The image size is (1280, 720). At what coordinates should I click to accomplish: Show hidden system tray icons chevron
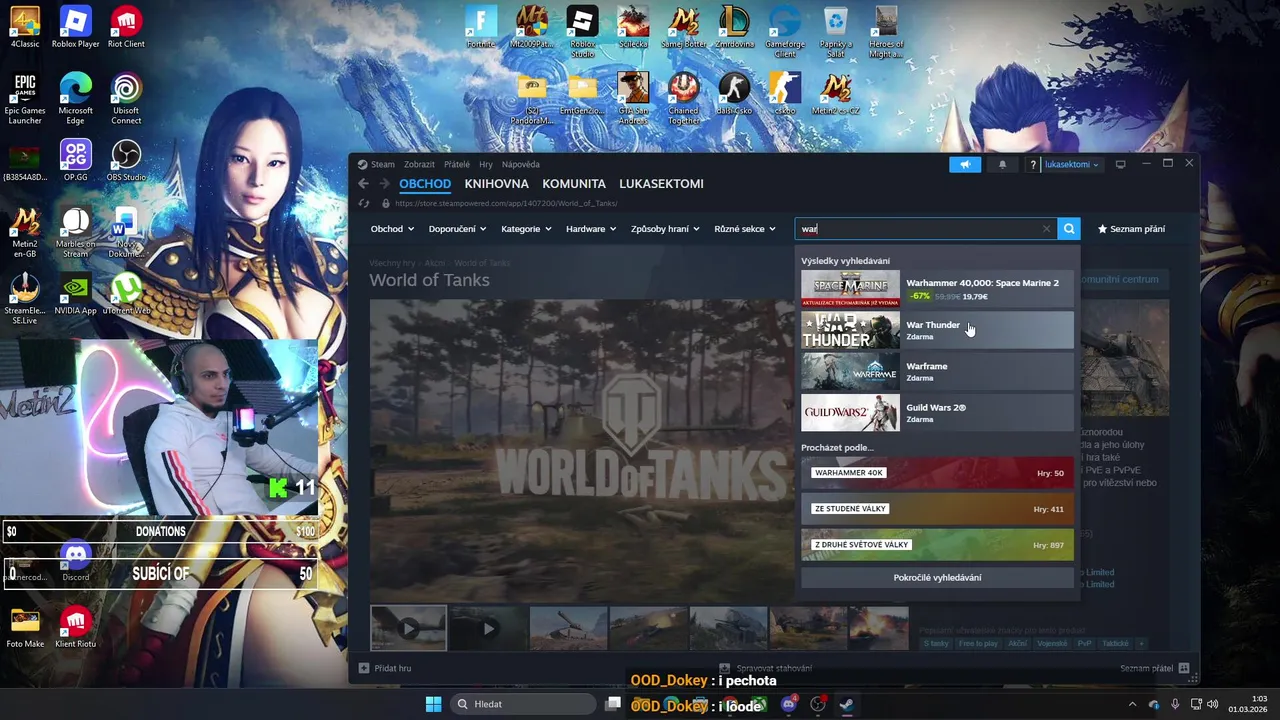(1132, 704)
